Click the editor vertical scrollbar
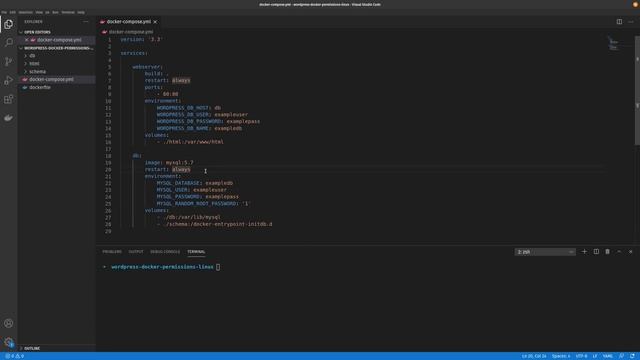Viewport: 640px width, 360px height. click(x=637, y=90)
